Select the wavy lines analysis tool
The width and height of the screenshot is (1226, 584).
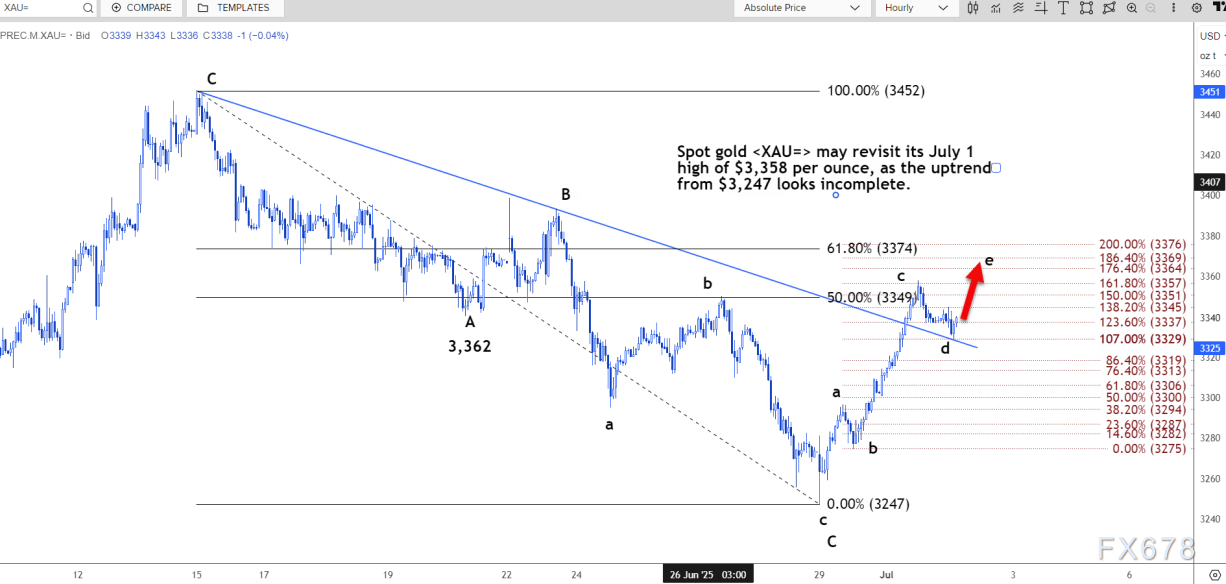pos(1018,8)
